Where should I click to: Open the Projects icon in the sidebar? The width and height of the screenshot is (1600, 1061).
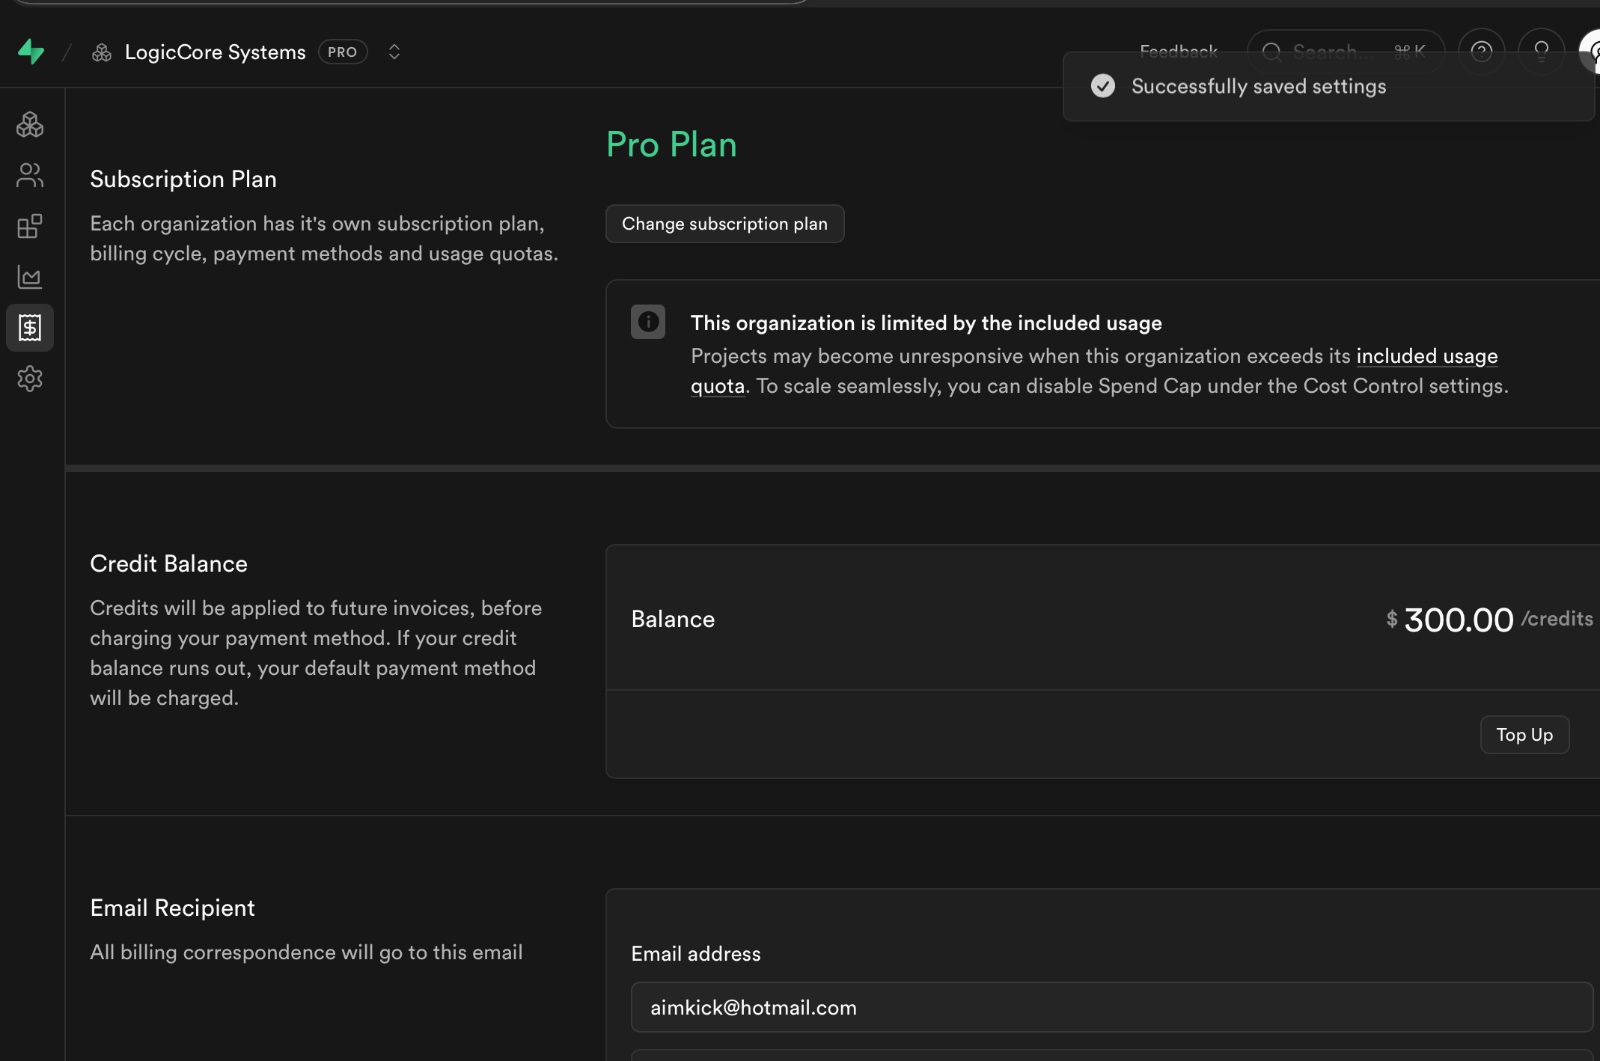(x=30, y=125)
